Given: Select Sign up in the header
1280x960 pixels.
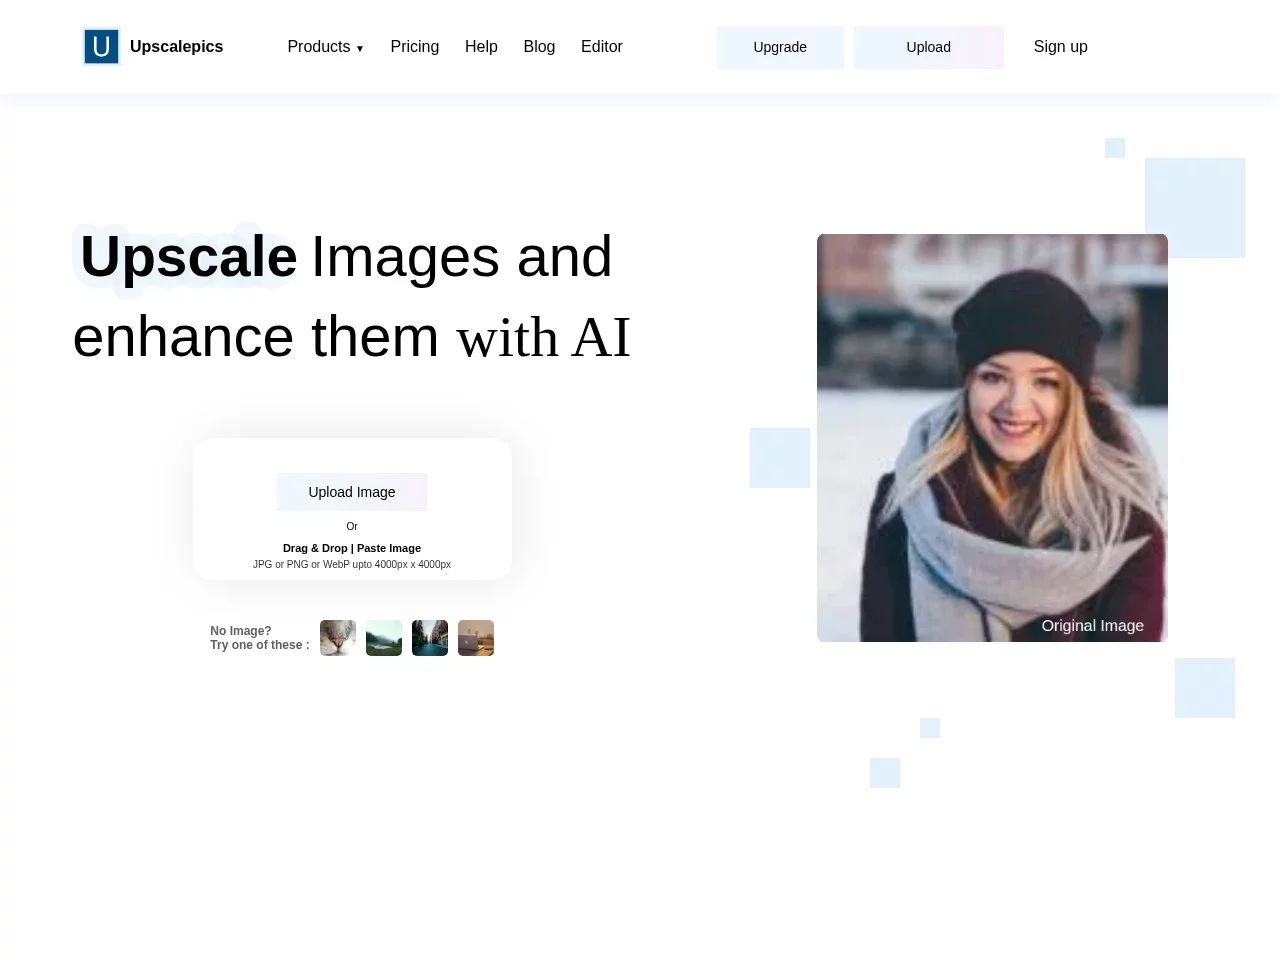Looking at the screenshot, I should (x=1060, y=47).
